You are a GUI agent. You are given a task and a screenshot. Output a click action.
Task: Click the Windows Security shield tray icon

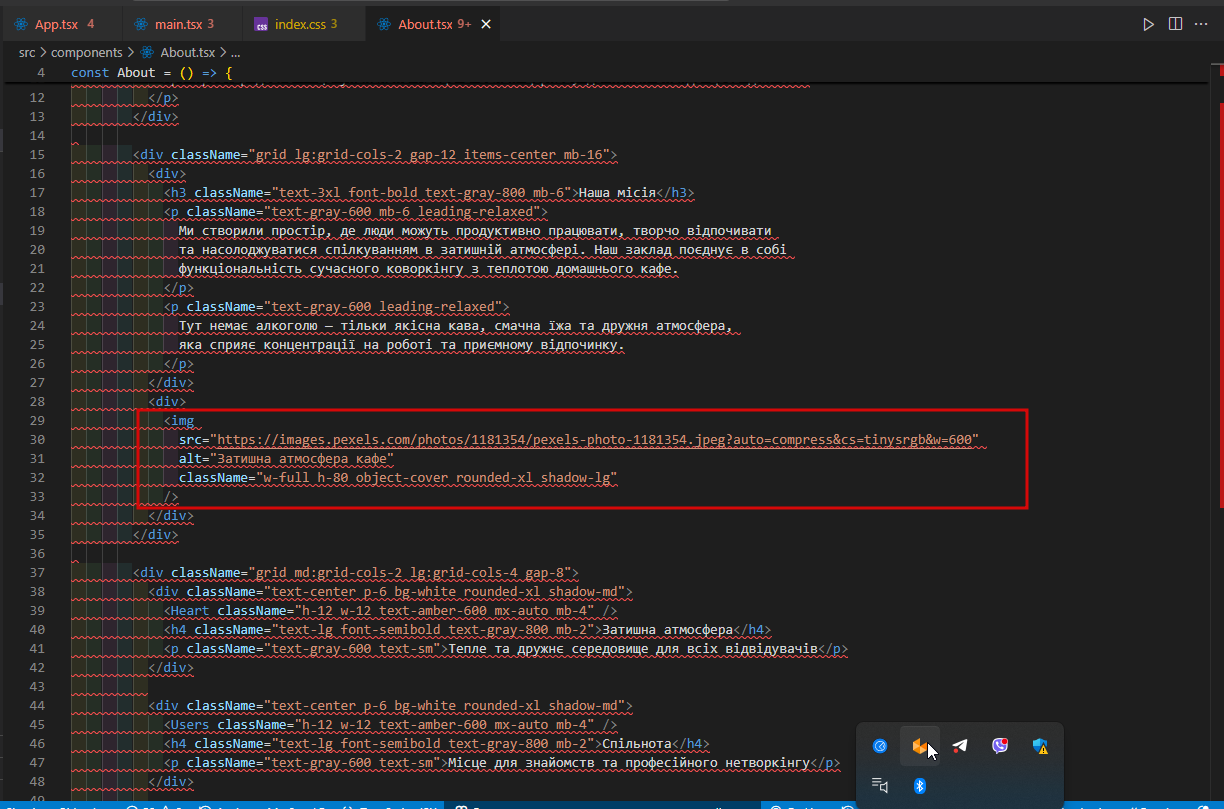click(1040, 746)
